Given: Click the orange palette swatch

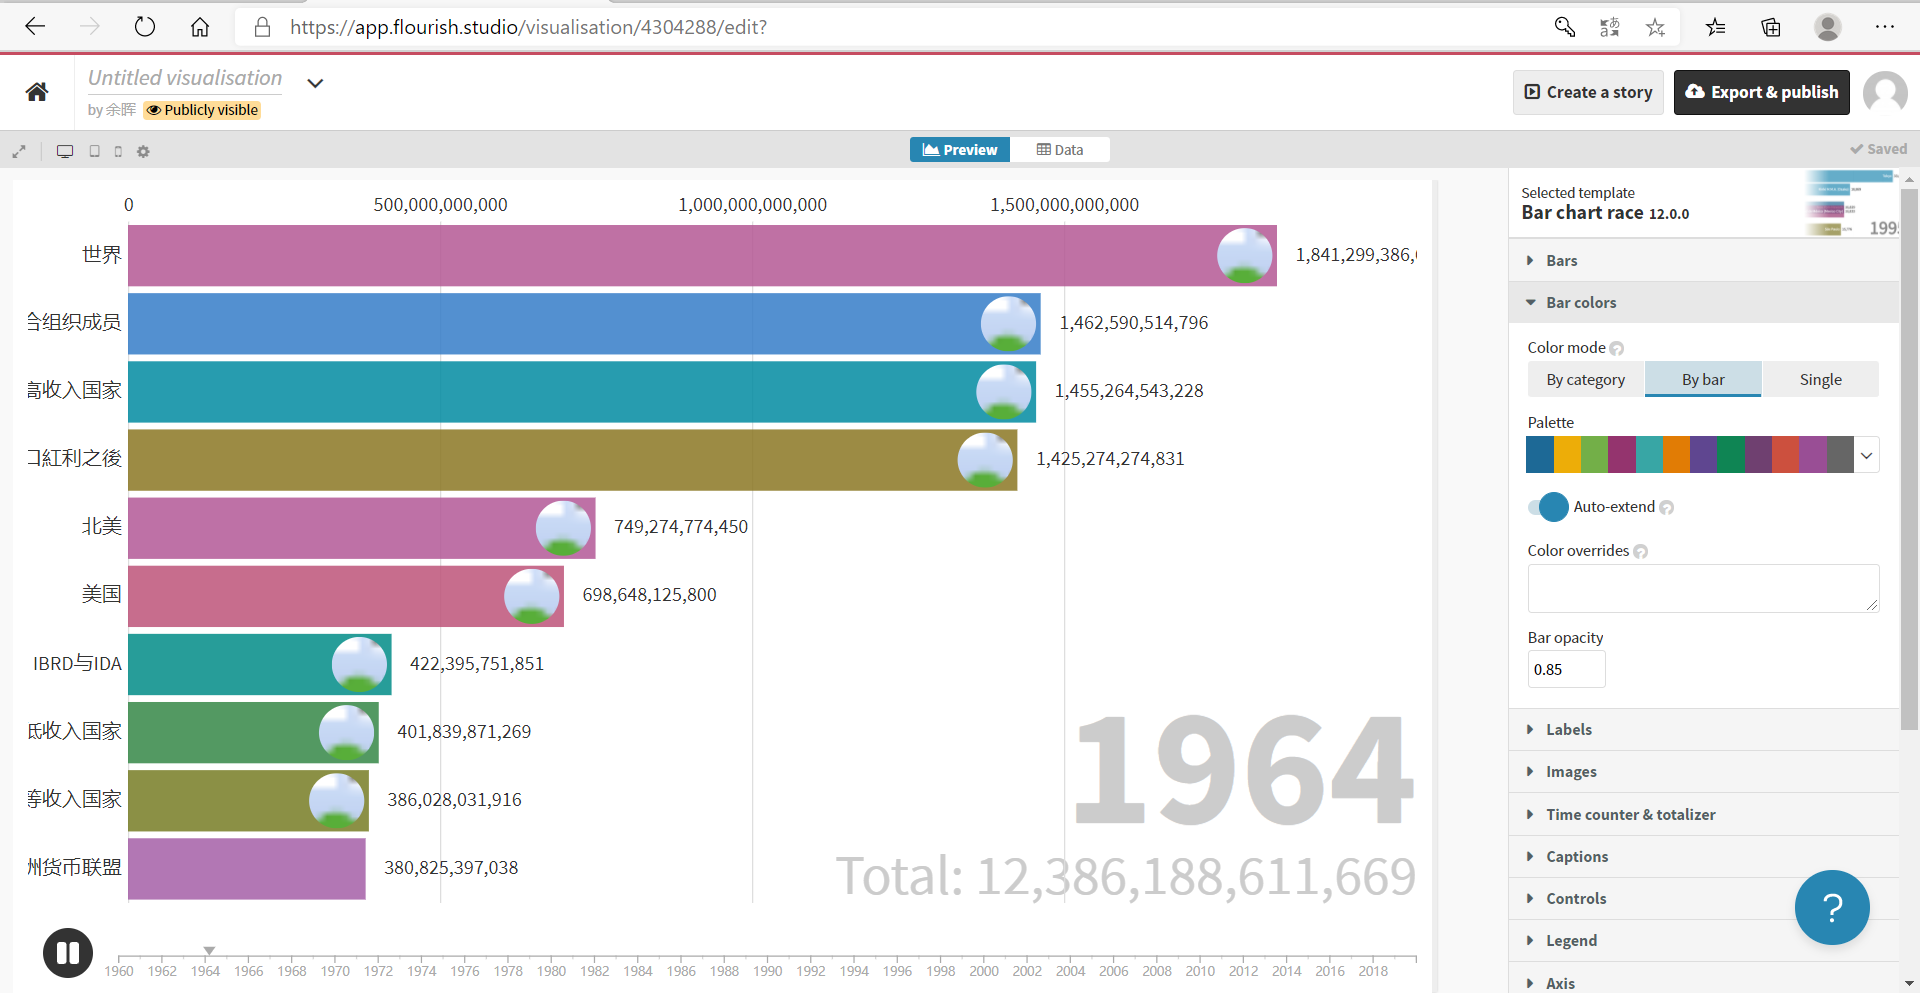Looking at the screenshot, I should click(1676, 455).
